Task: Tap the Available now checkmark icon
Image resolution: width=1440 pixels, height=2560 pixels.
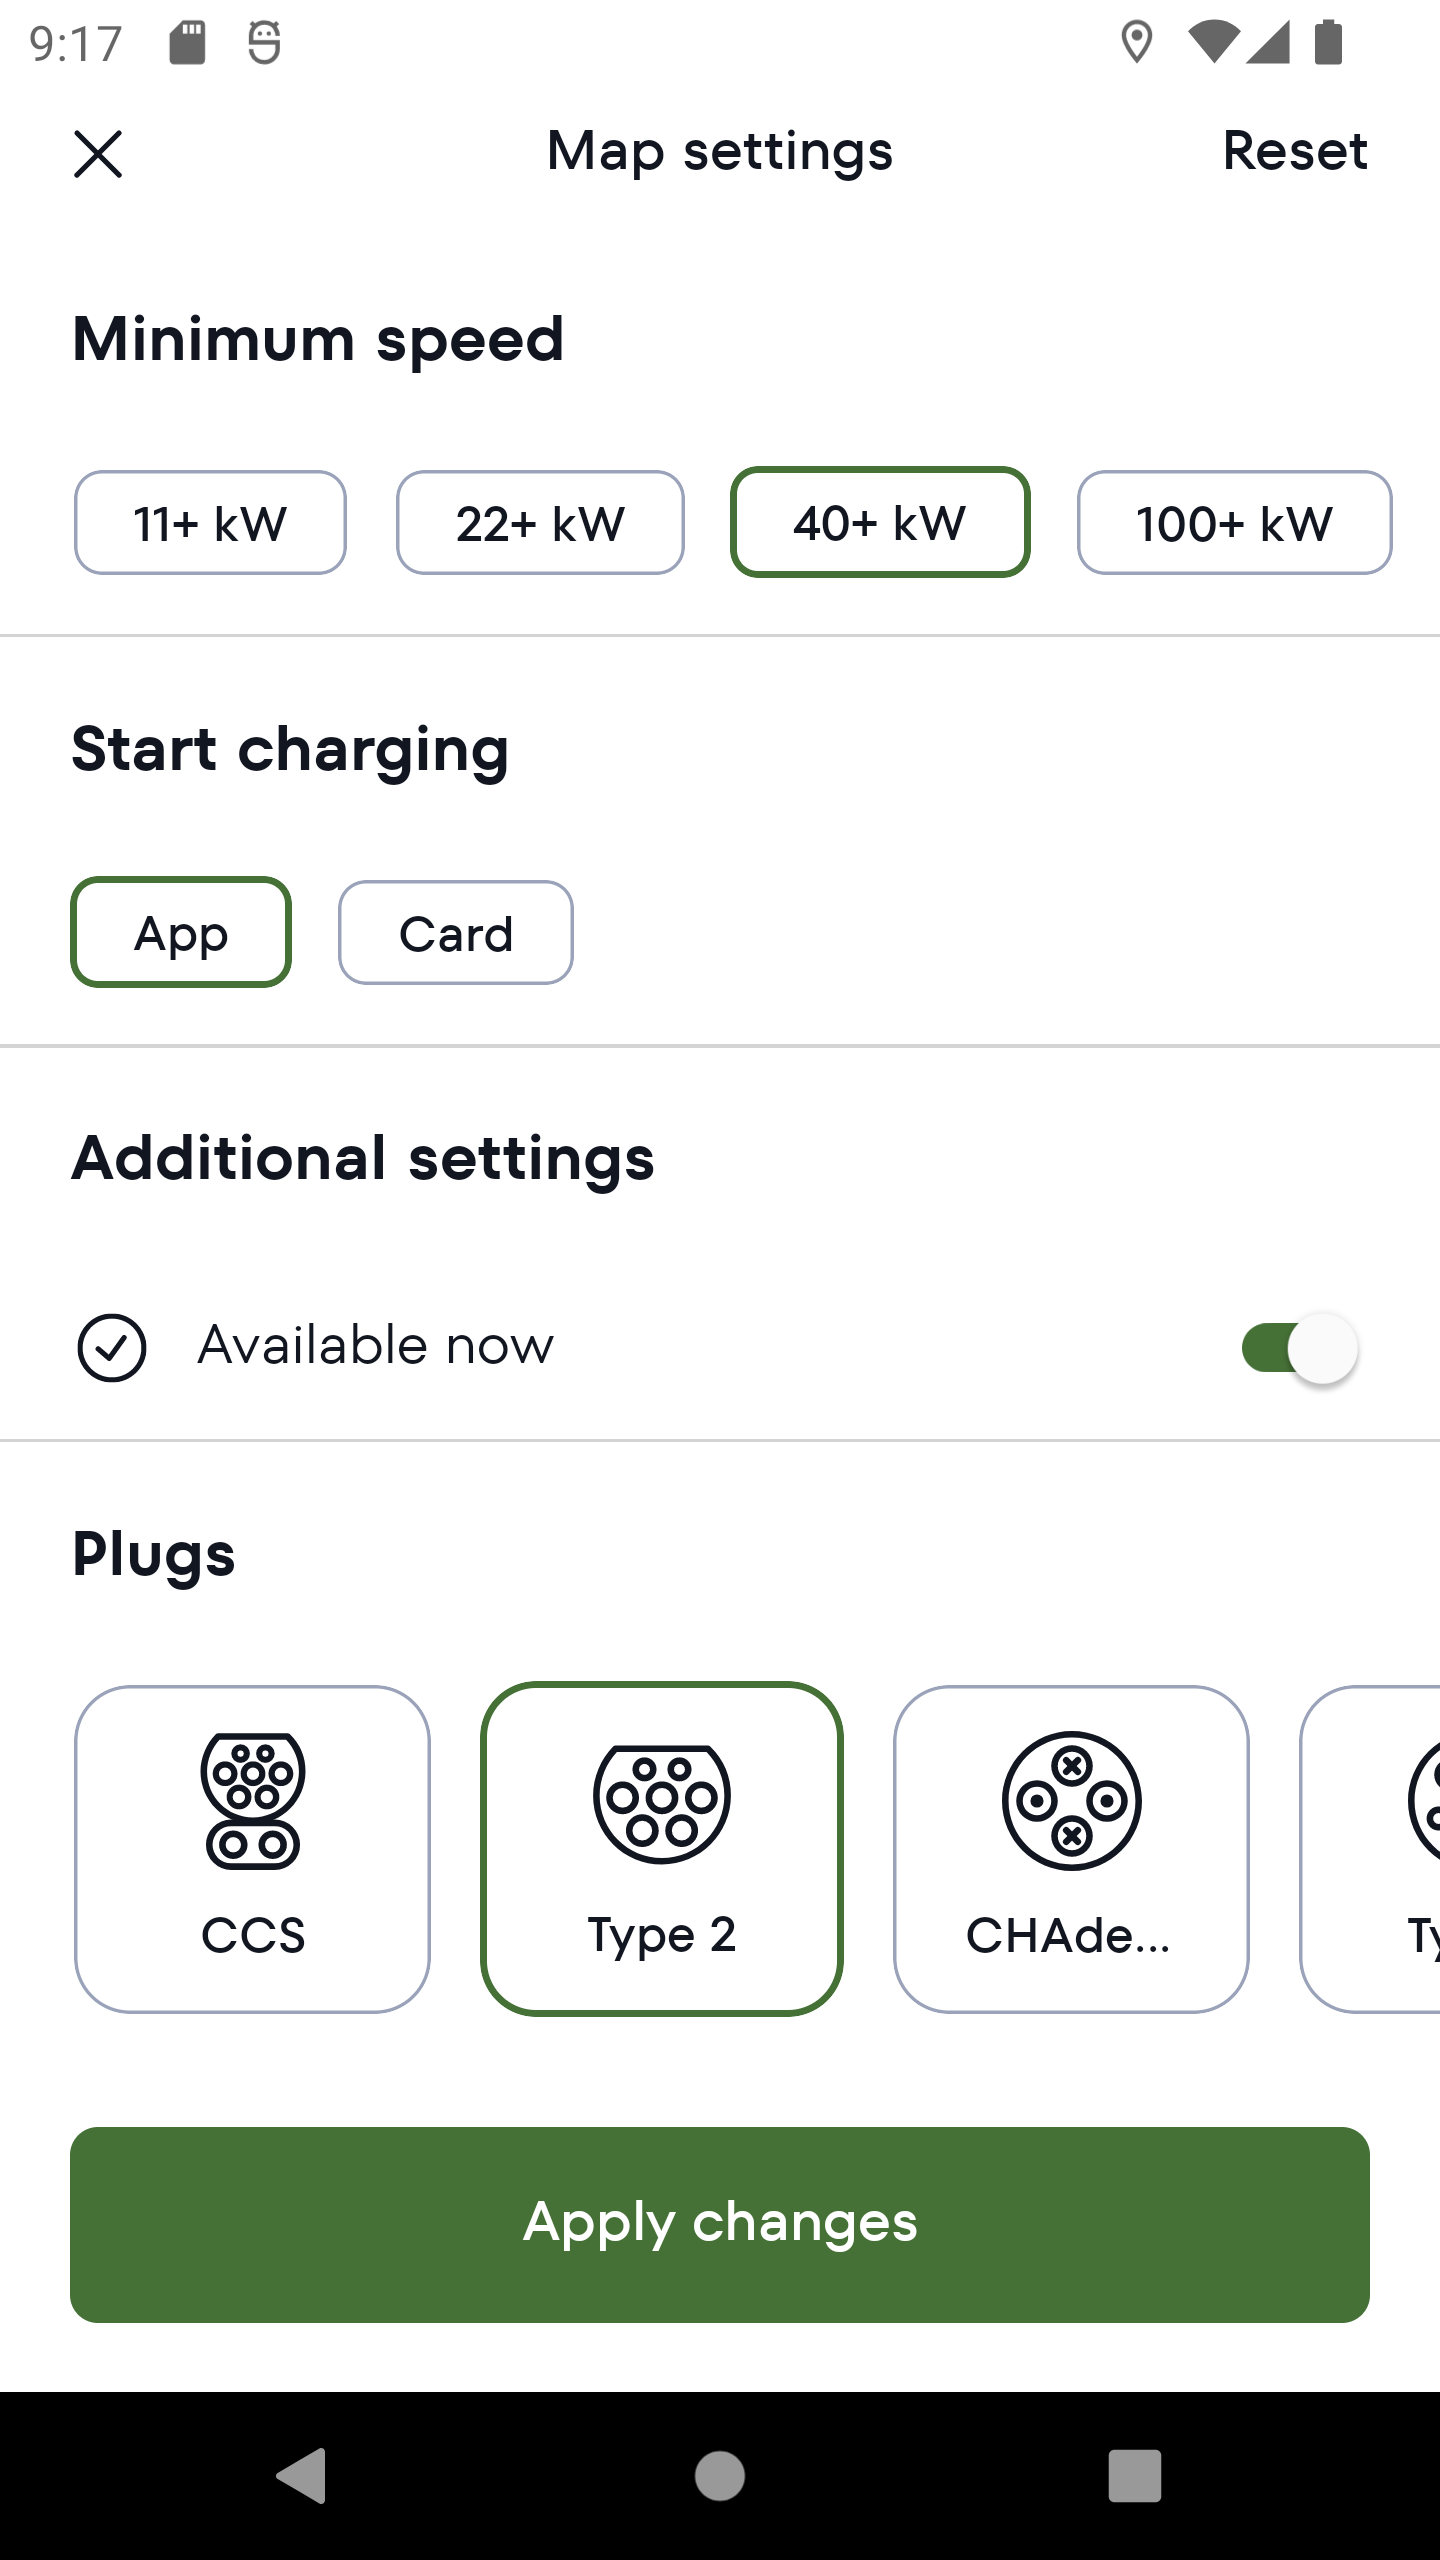Action: click(112, 1347)
